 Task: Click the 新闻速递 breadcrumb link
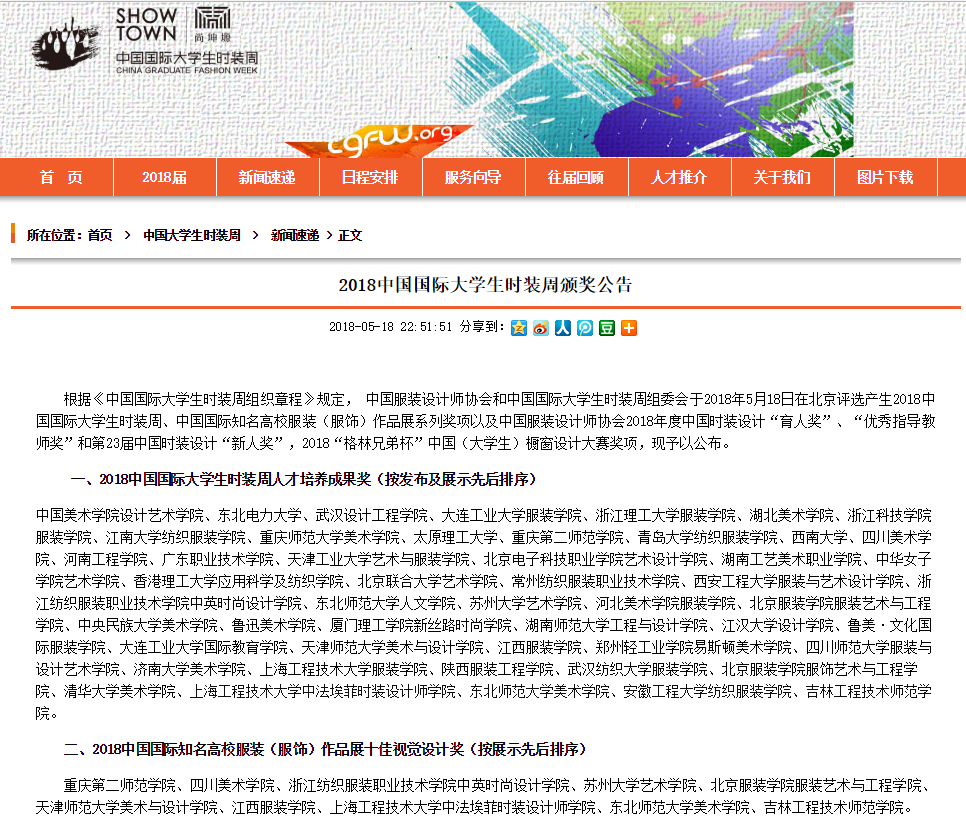pyautogui.click(x=295, y=236)
